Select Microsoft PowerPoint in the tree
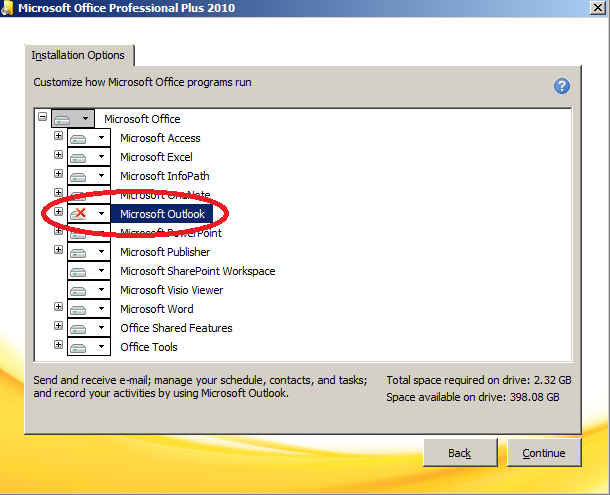The width and height of the screenshot is (610, 495). (171, 233)
